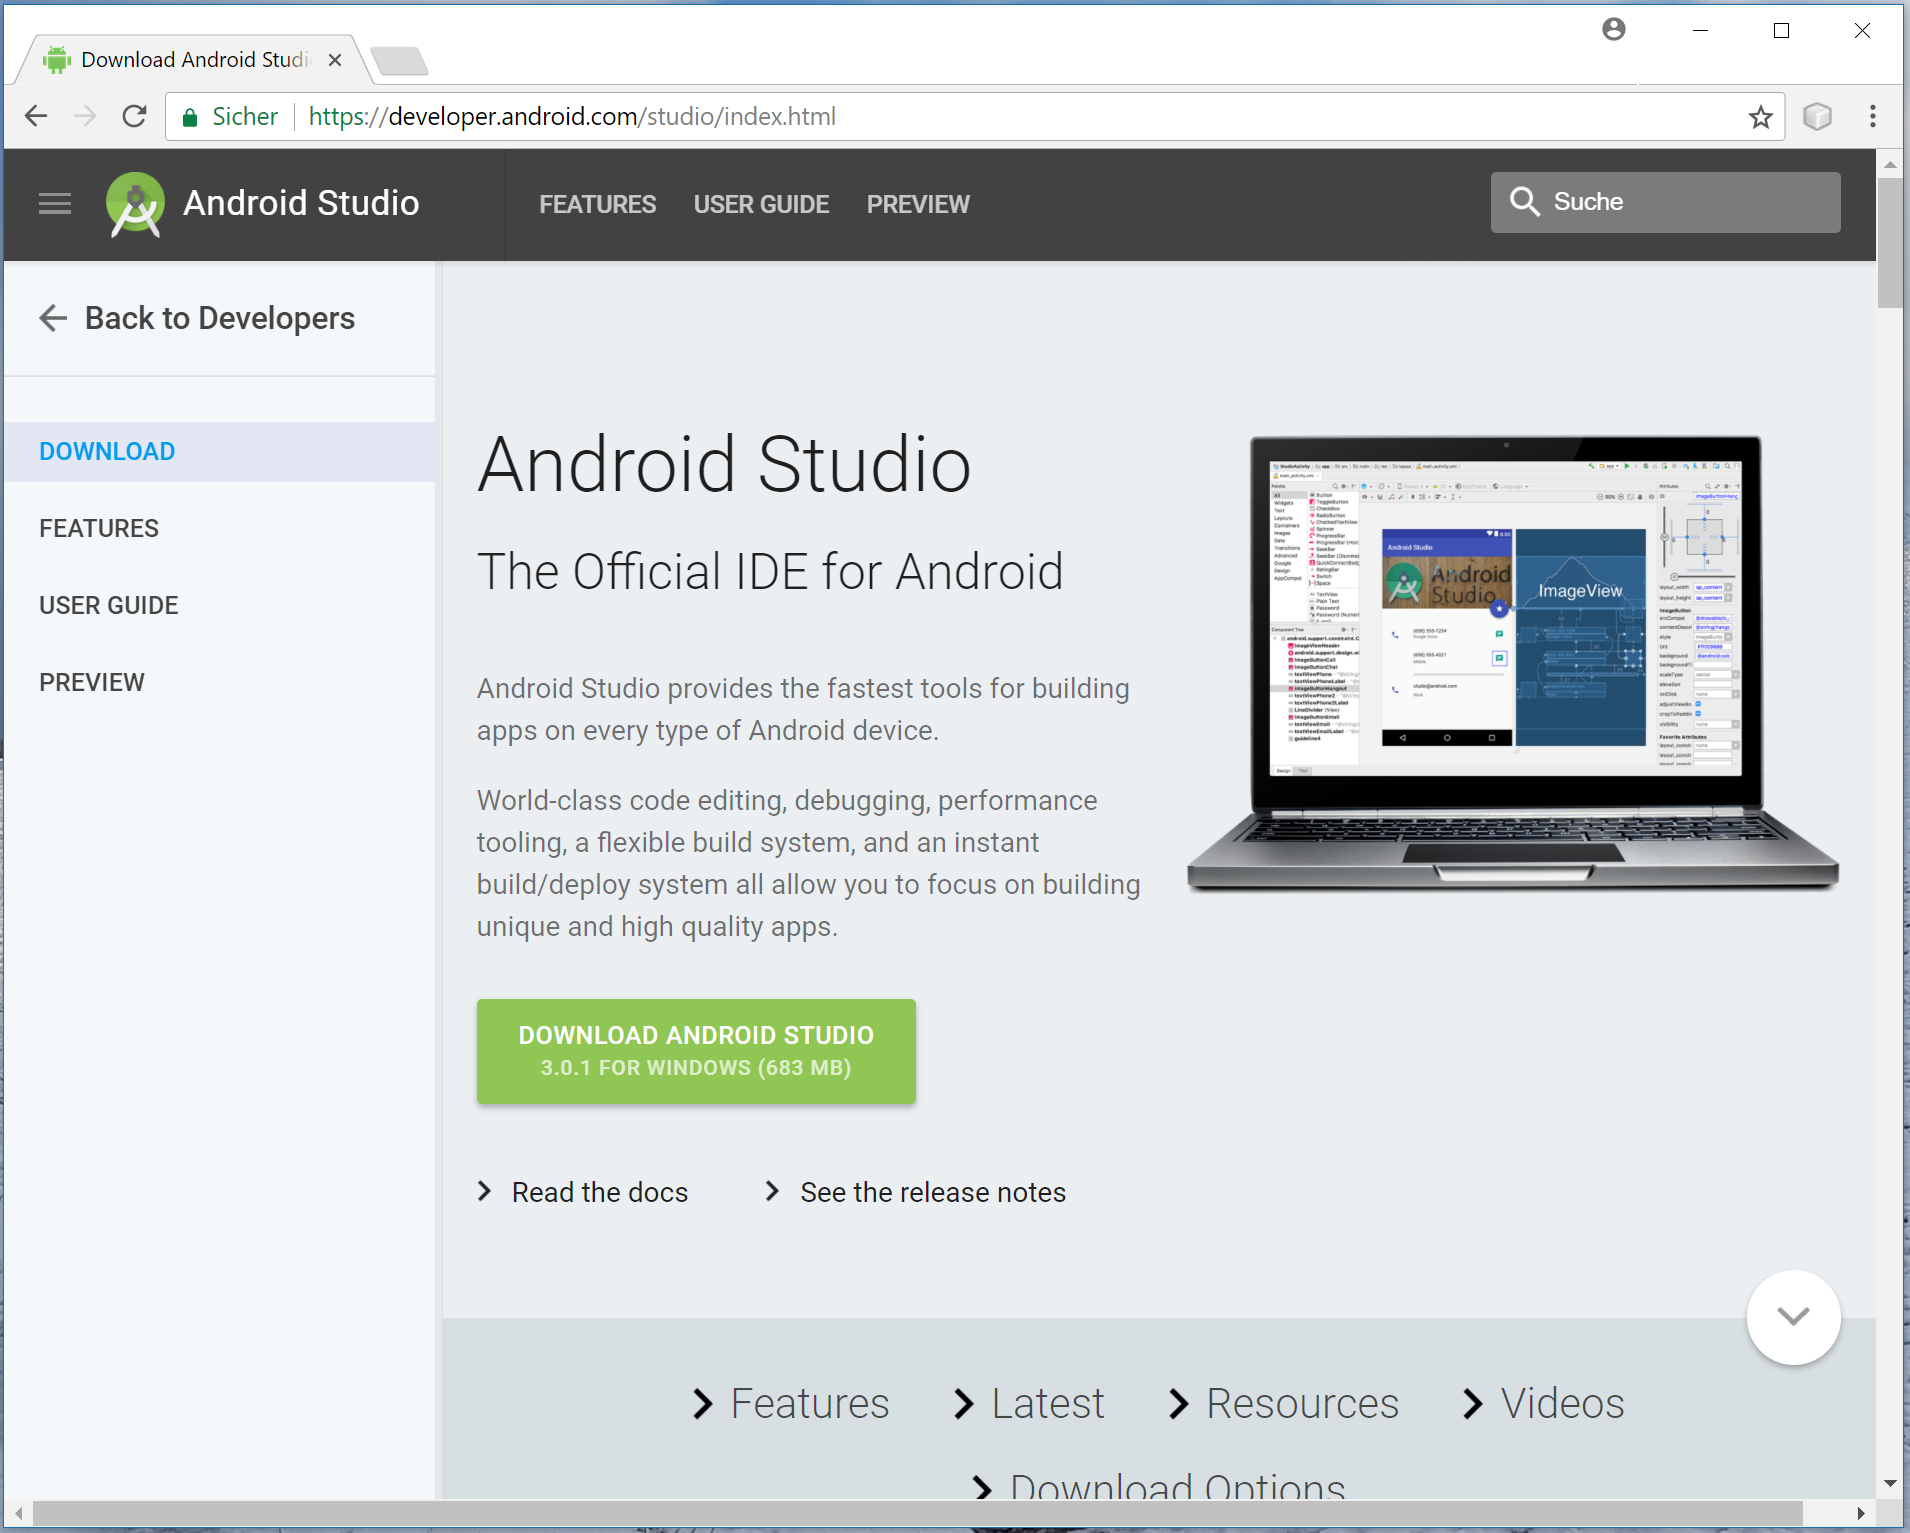Click the Android Studio logo icon

coord(135,205)
